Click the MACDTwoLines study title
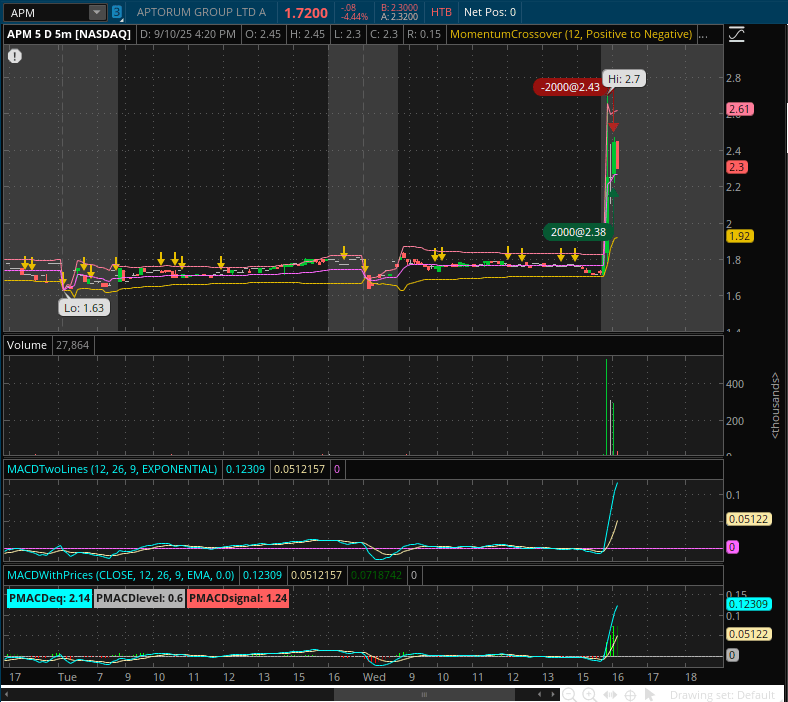Viewport: 788px width, 702px height. click(112, 468)
